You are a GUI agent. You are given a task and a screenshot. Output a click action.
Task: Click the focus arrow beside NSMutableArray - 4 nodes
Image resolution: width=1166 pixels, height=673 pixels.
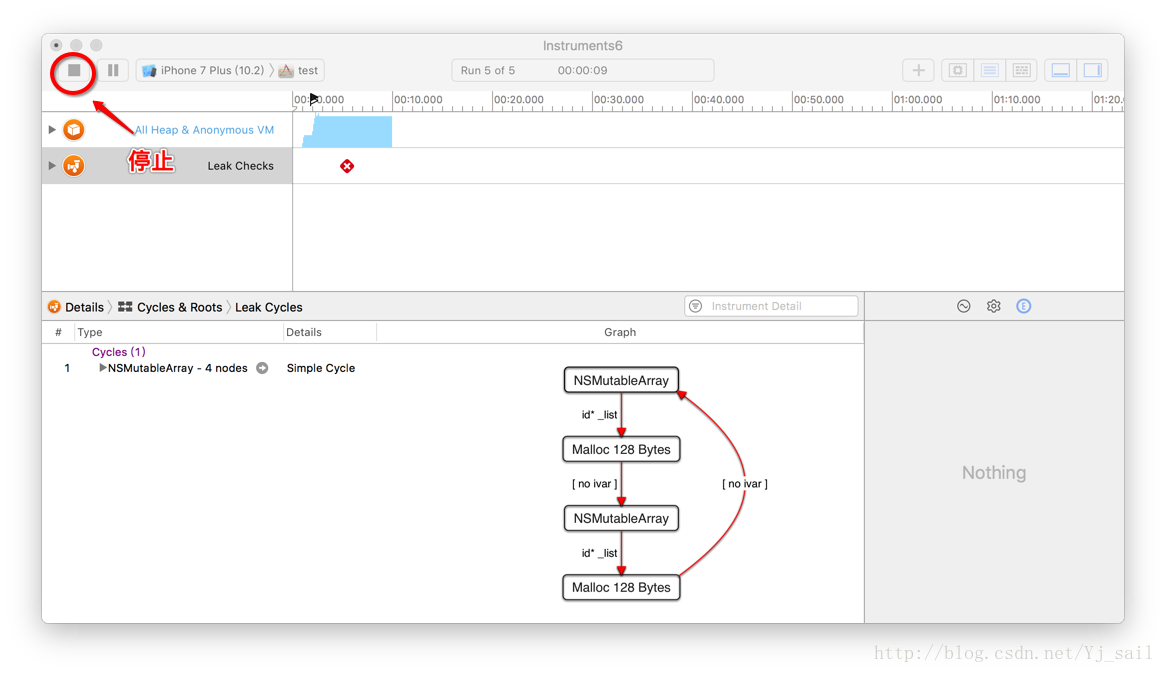262,368
